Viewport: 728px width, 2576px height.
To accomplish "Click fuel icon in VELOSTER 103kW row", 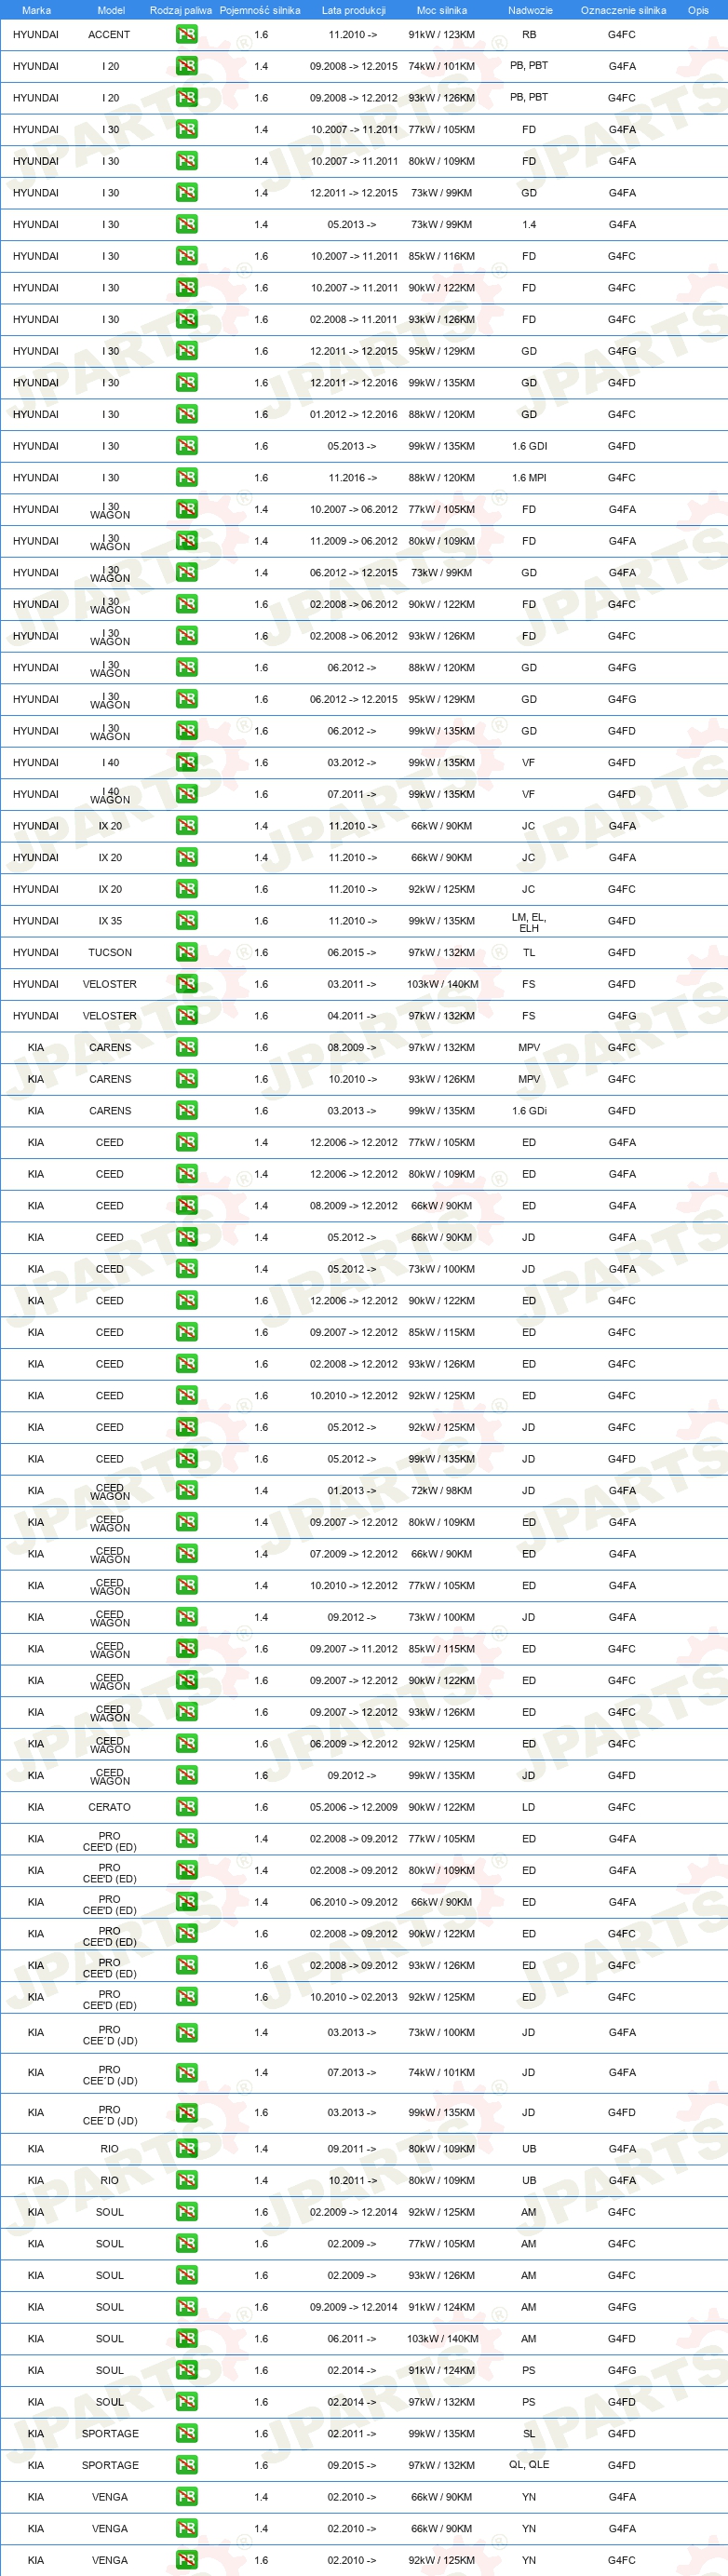I will 186,984.
